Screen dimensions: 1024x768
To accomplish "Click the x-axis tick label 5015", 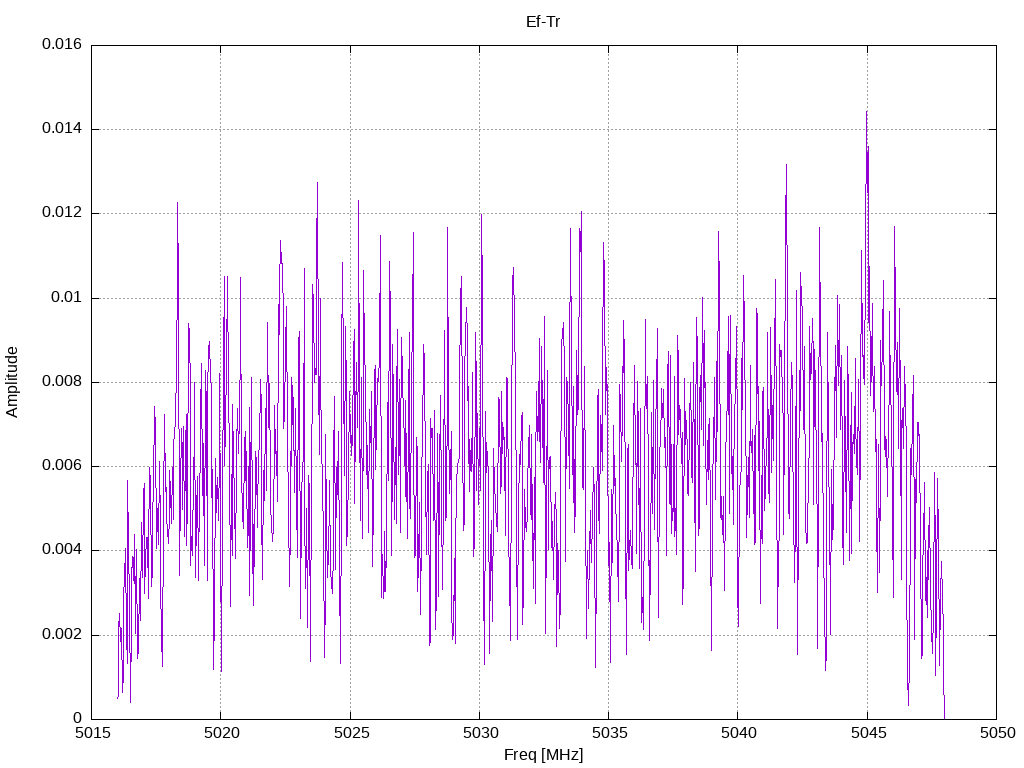I will tap(92, 733).
